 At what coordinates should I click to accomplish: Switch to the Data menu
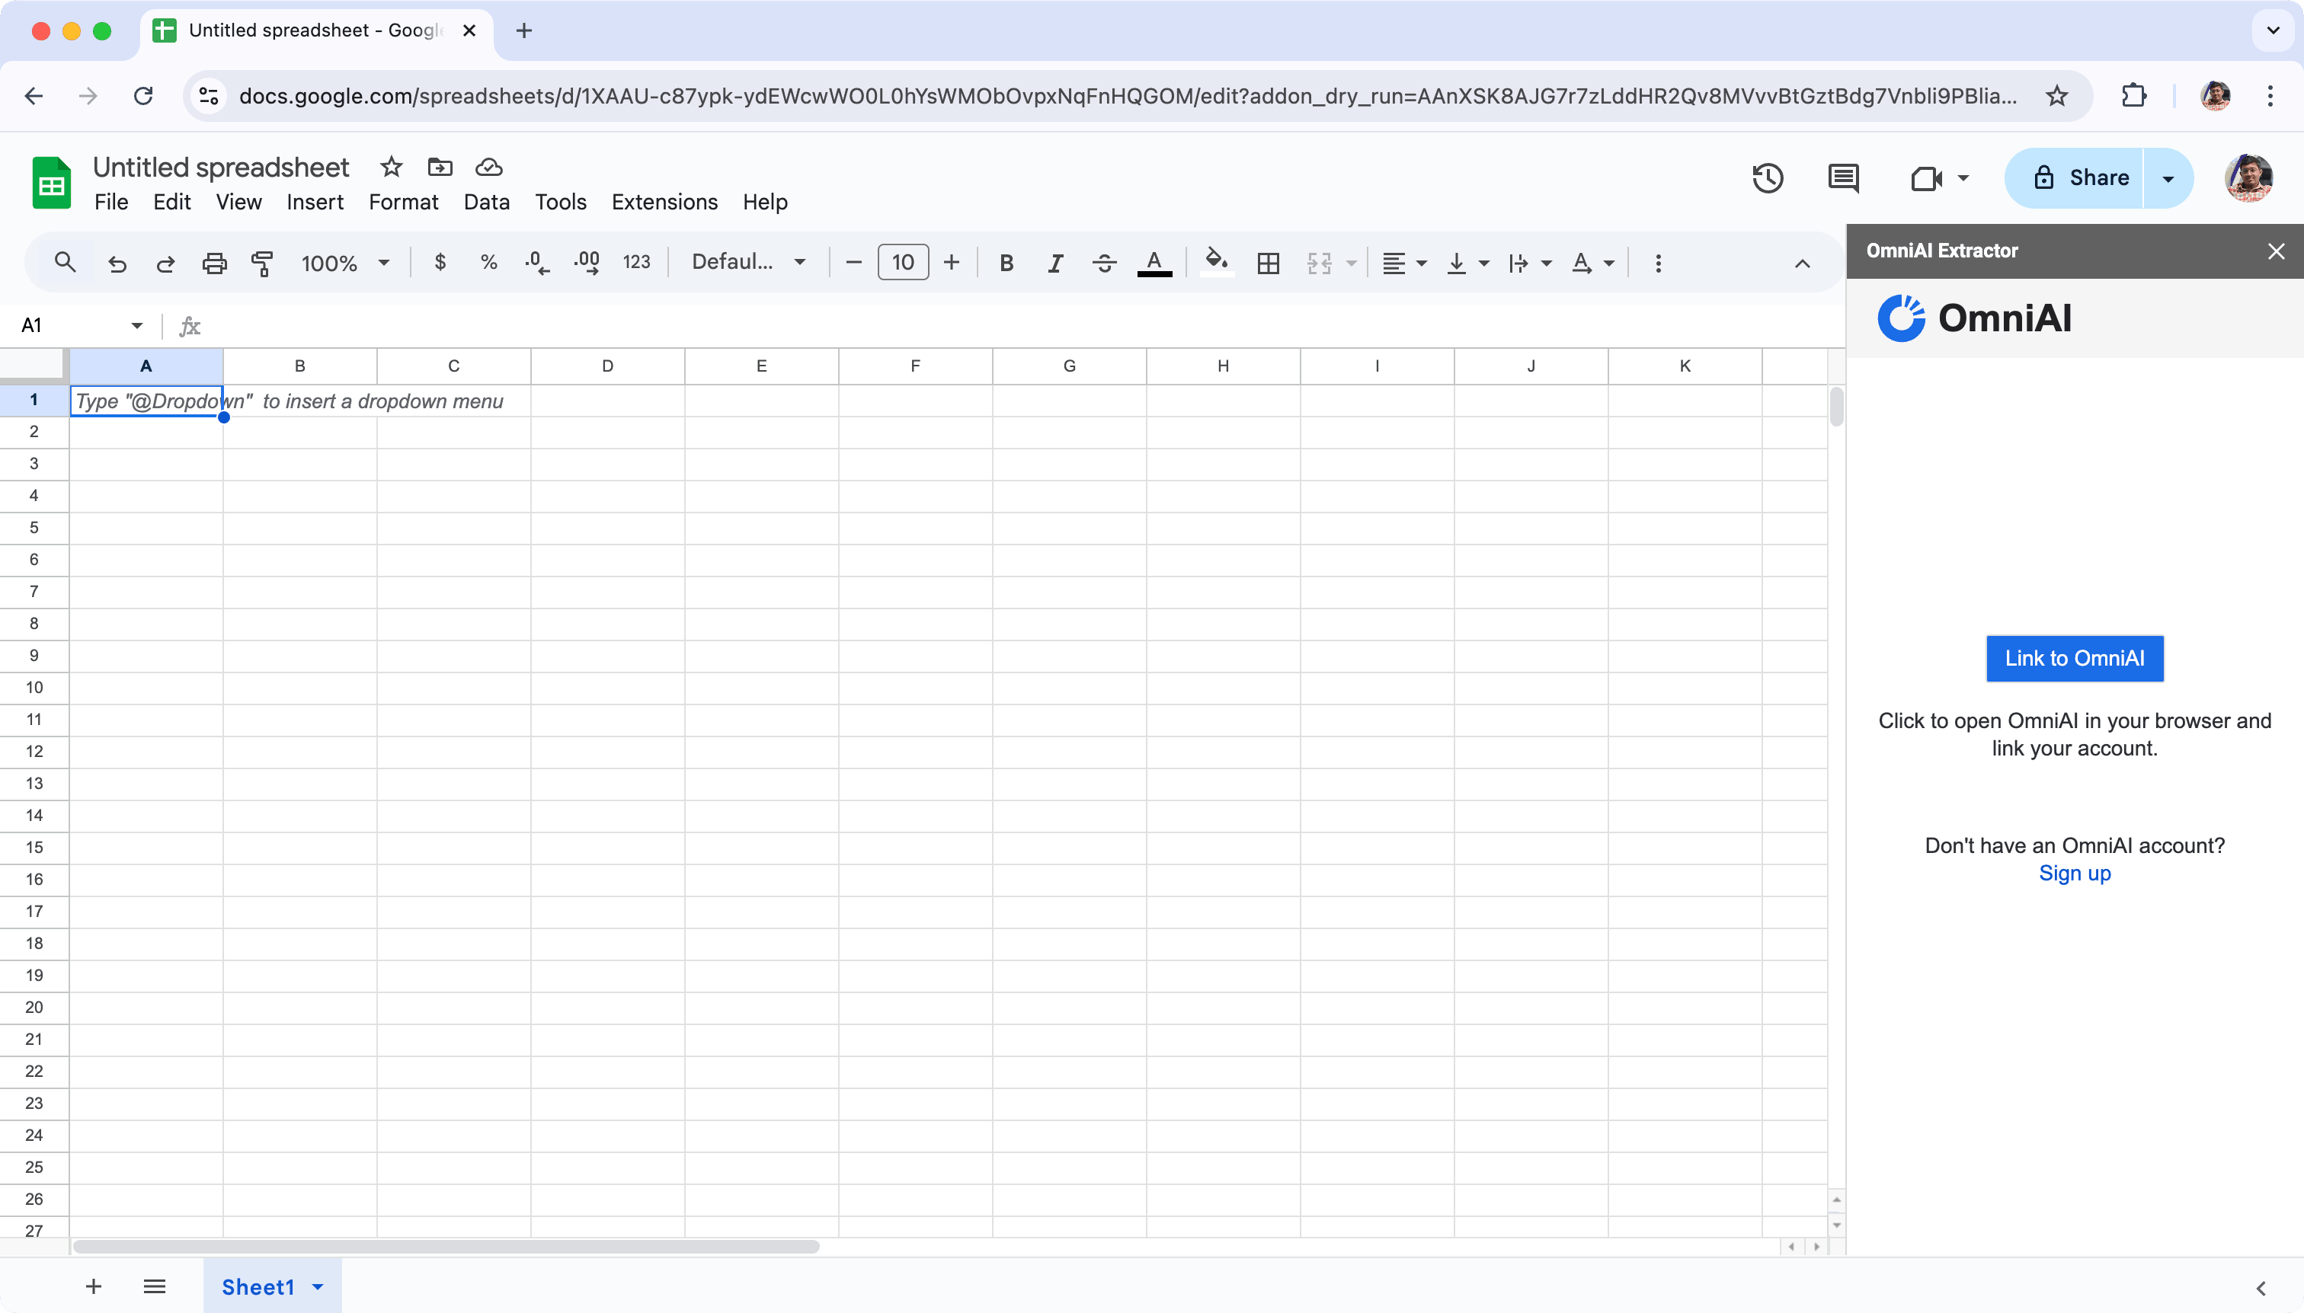[487, 201]
